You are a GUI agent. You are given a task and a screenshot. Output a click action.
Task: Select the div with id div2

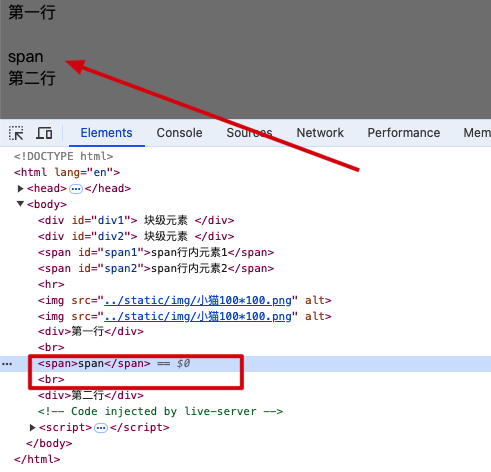pos(136,236)
